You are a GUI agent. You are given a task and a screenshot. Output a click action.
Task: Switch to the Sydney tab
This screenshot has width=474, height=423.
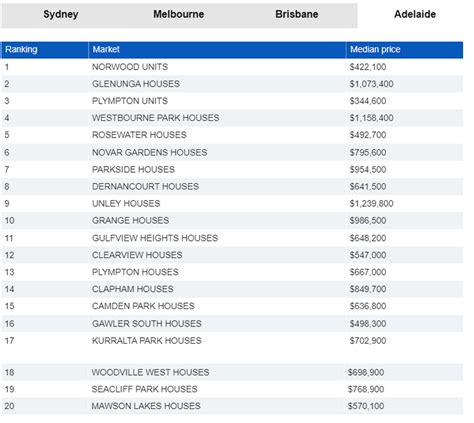pos(61,14)
